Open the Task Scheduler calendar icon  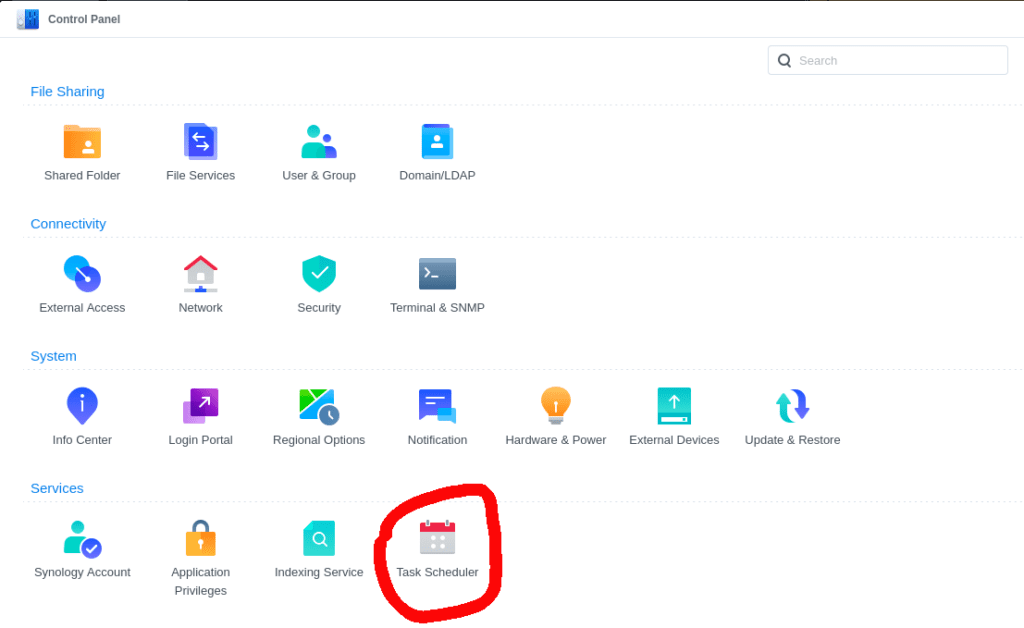437,537
